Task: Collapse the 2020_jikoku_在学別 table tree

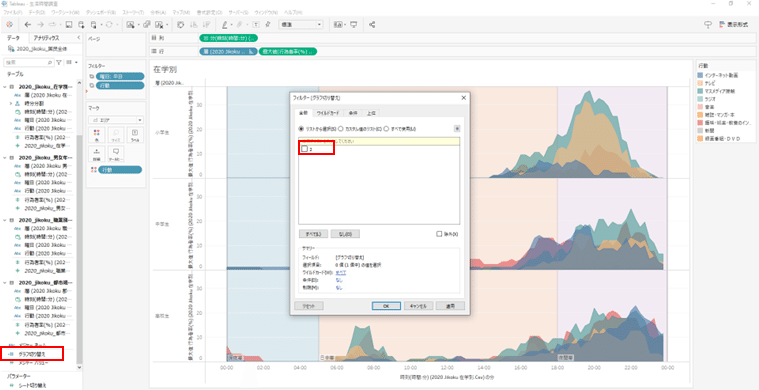Action: 5,86
